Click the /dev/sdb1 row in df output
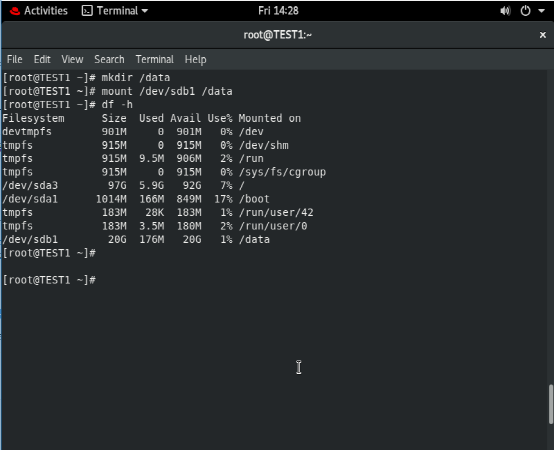 click(x=136, y=239)
